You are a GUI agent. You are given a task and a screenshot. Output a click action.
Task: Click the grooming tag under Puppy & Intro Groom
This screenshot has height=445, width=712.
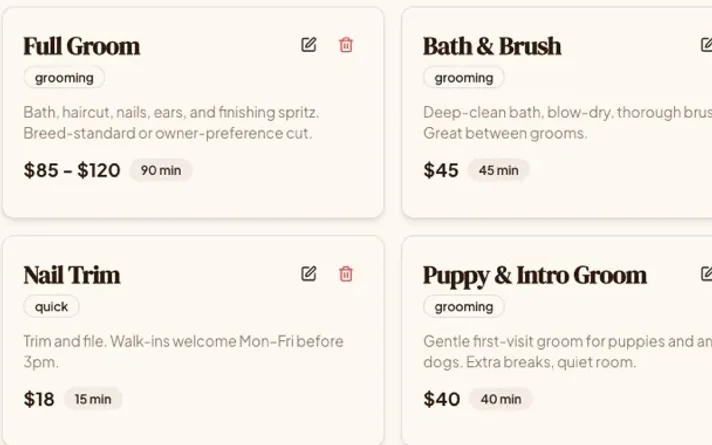pyautogui.click(x=464, y=307)
